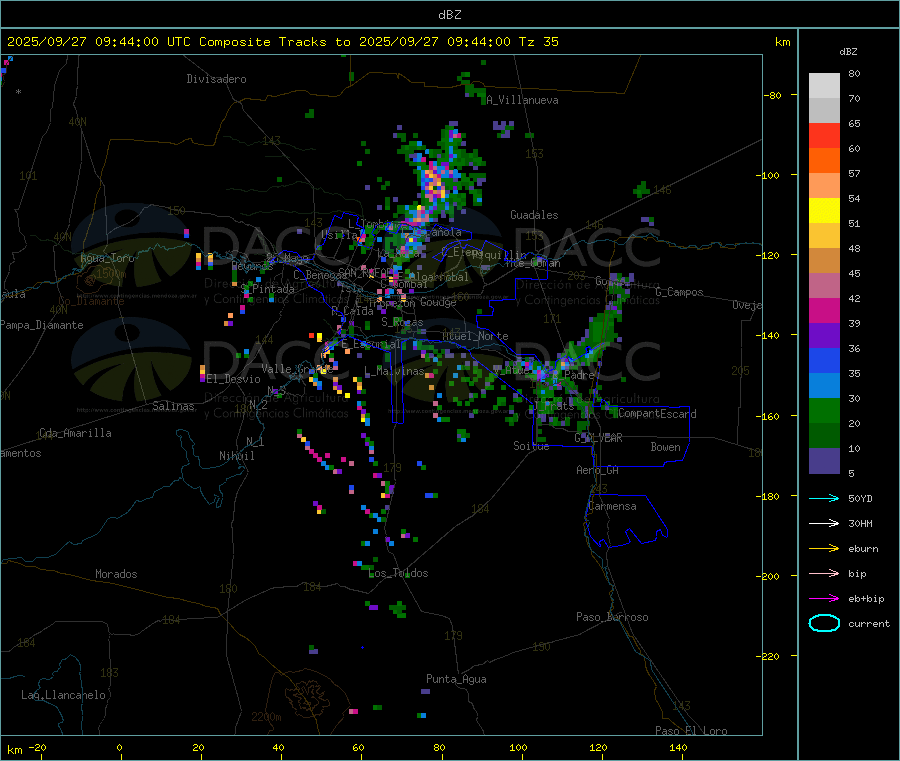The height and width of the screenshot is (761, 900).
Task: Click the Compant map label near Escard
Action: (639, 413)
